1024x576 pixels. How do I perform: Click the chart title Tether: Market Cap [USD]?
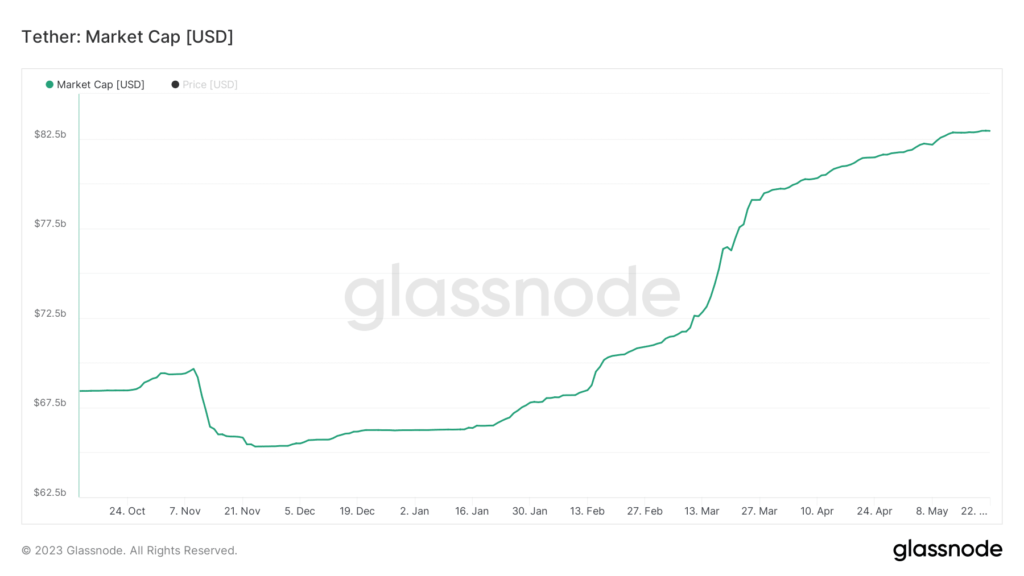pos(127,37)
